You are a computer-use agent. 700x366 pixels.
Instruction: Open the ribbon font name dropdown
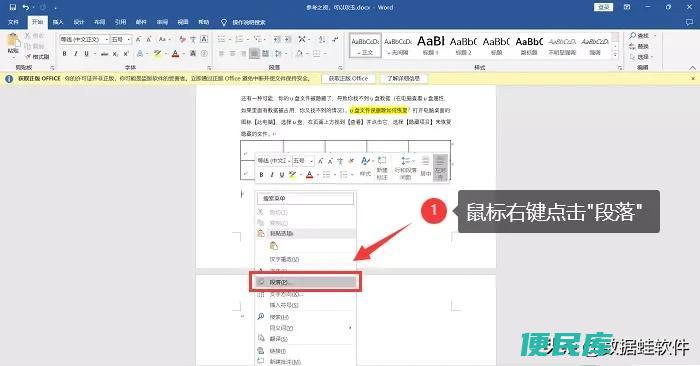tap(107, 39)
